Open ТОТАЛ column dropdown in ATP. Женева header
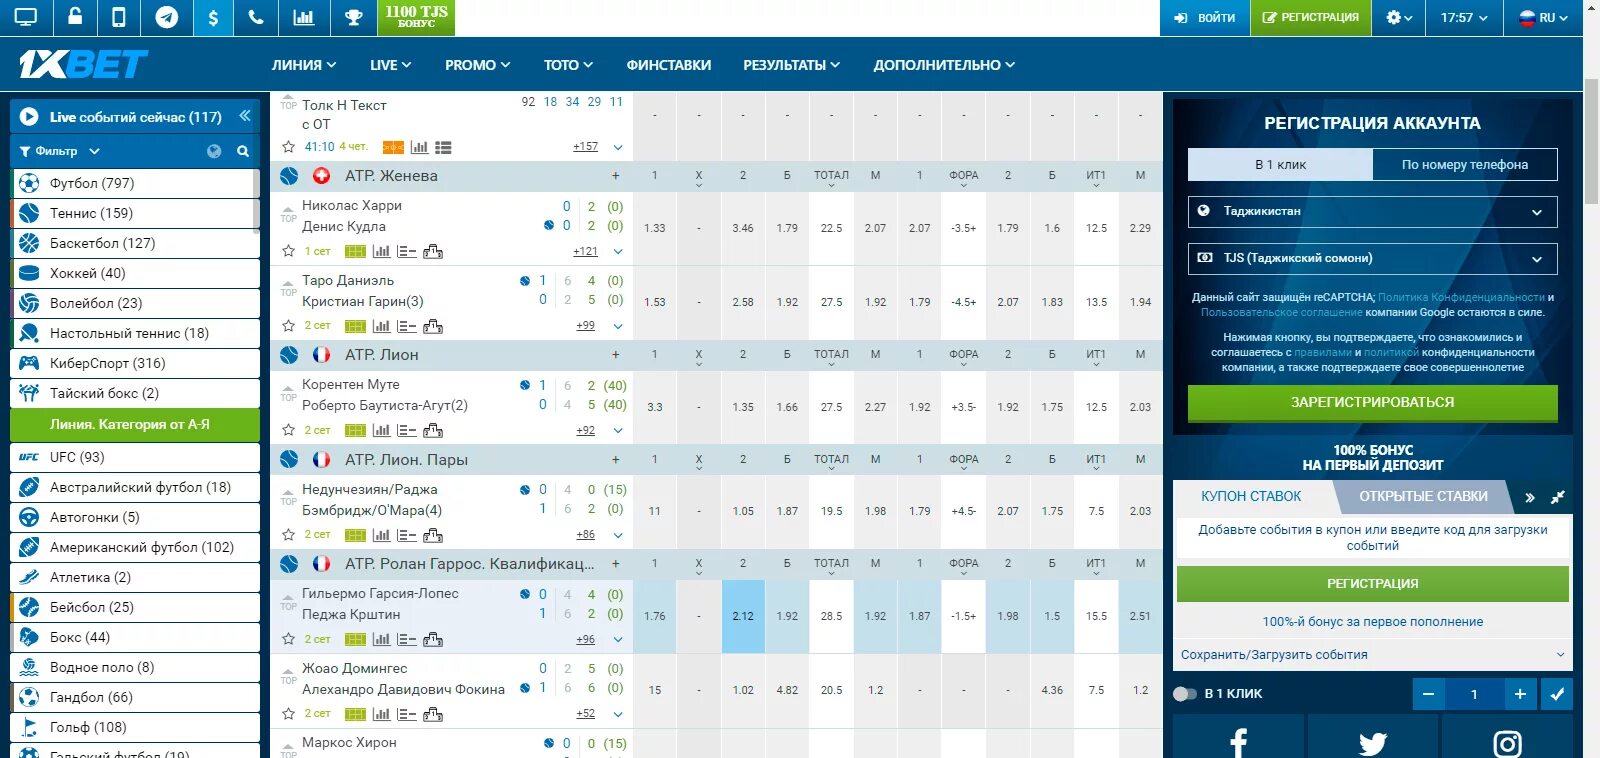The height and width of the screenshot is (758, 1600). (x=831, y=177)
